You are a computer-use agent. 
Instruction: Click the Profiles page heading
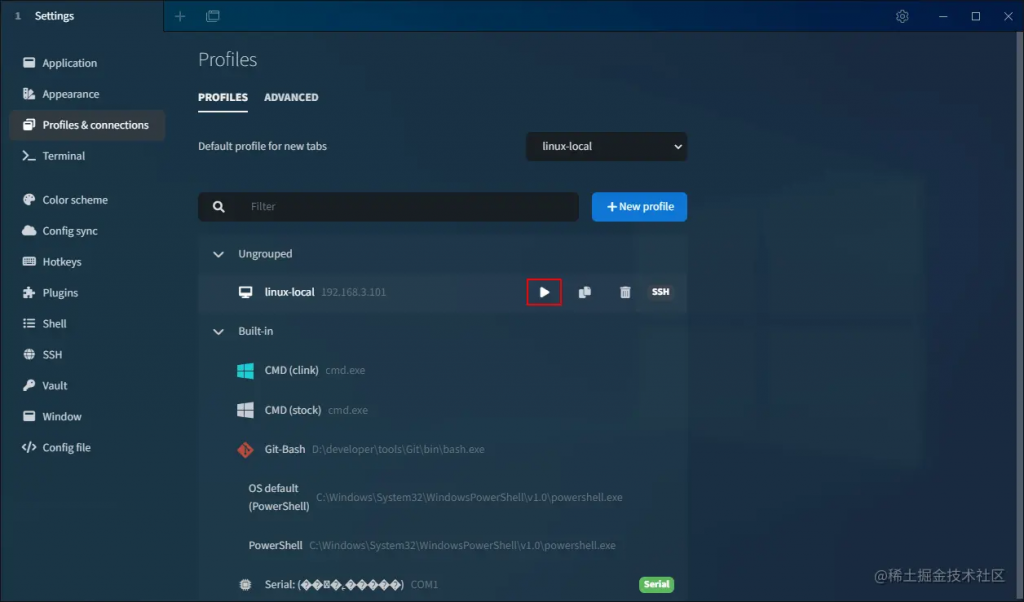227,59
